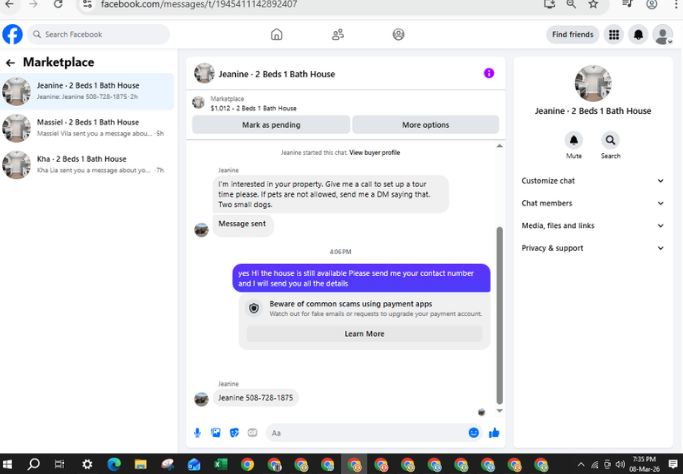The width and height of the screenshot is (683, 474).
Task: Open the Facebook menu grid icon
Action: click(614, 34)
